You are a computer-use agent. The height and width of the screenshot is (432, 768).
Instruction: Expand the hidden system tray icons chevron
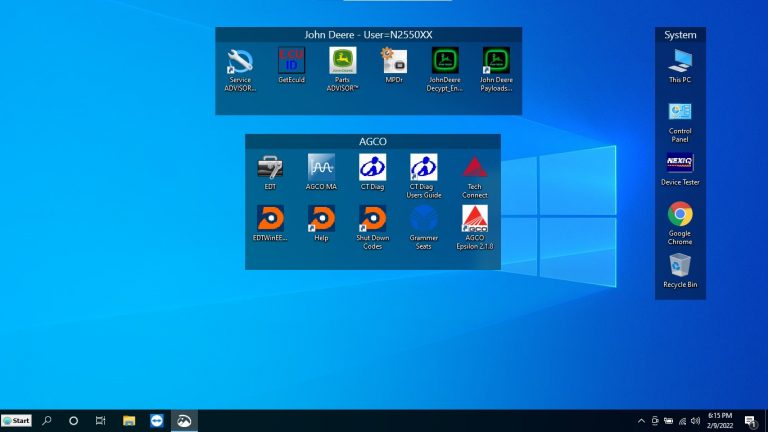641,421
